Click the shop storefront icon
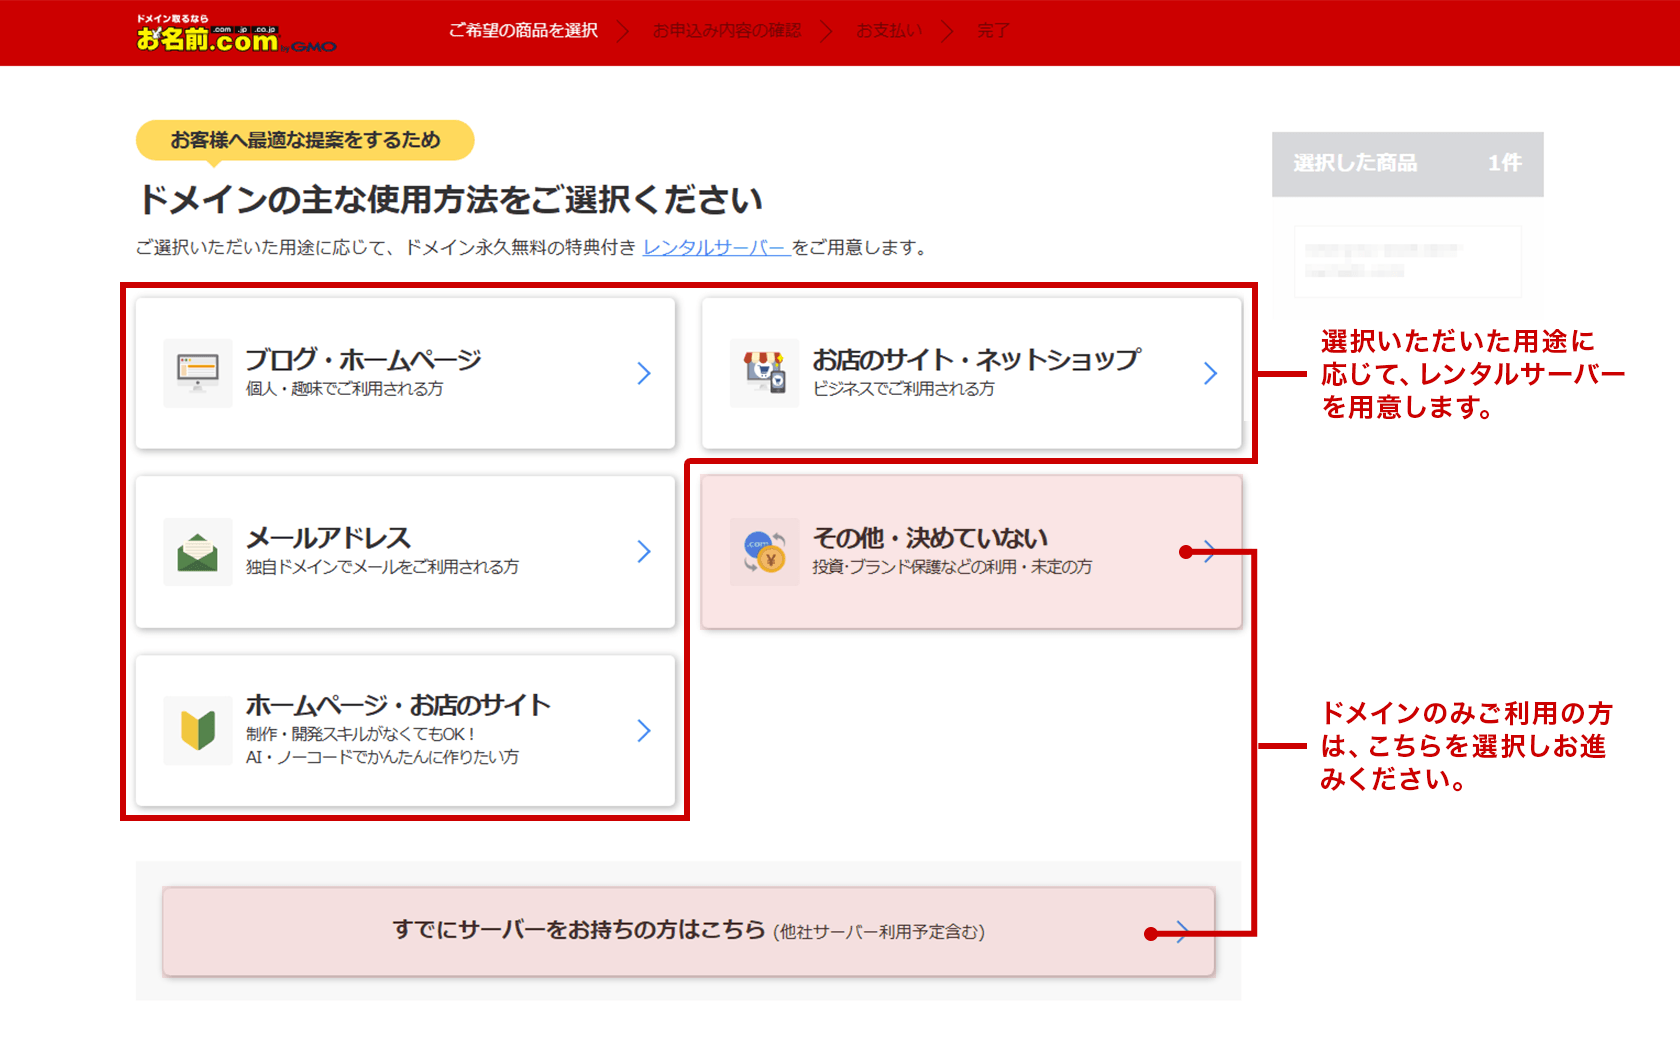Viewport: 1680px width, 1060px height. pos(764,372)
